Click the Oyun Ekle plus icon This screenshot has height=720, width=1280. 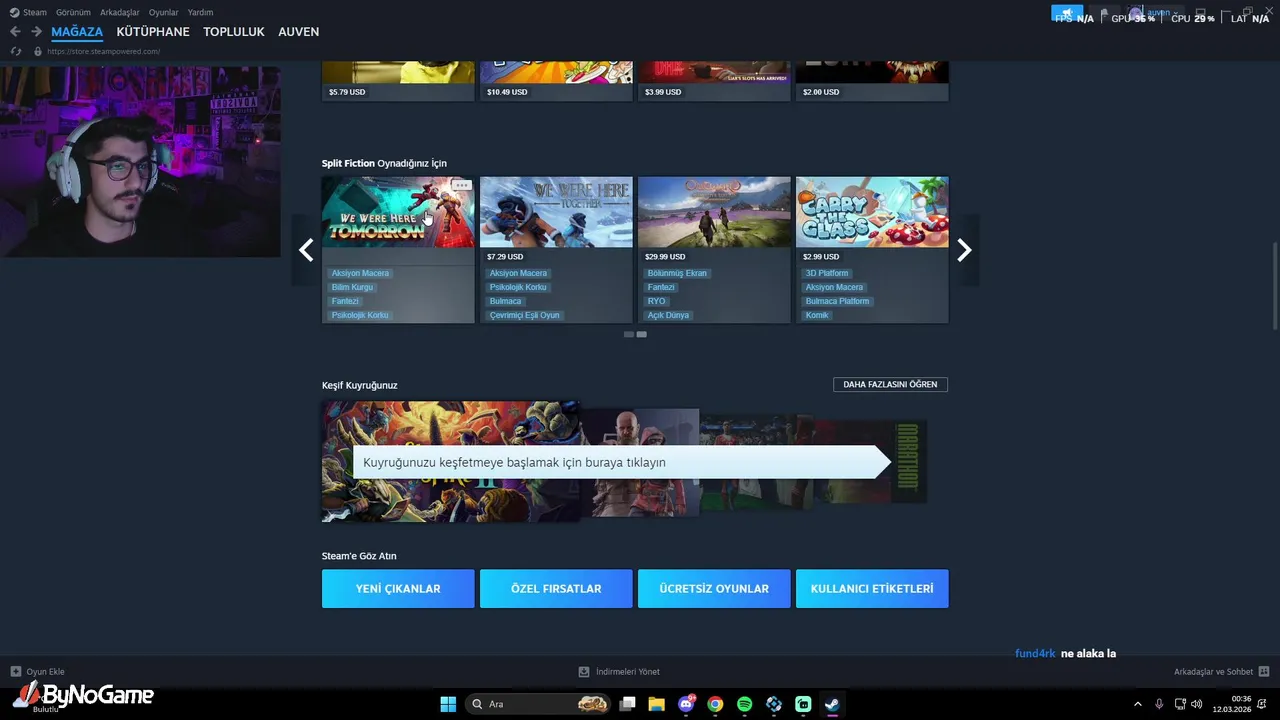(15, 672)
